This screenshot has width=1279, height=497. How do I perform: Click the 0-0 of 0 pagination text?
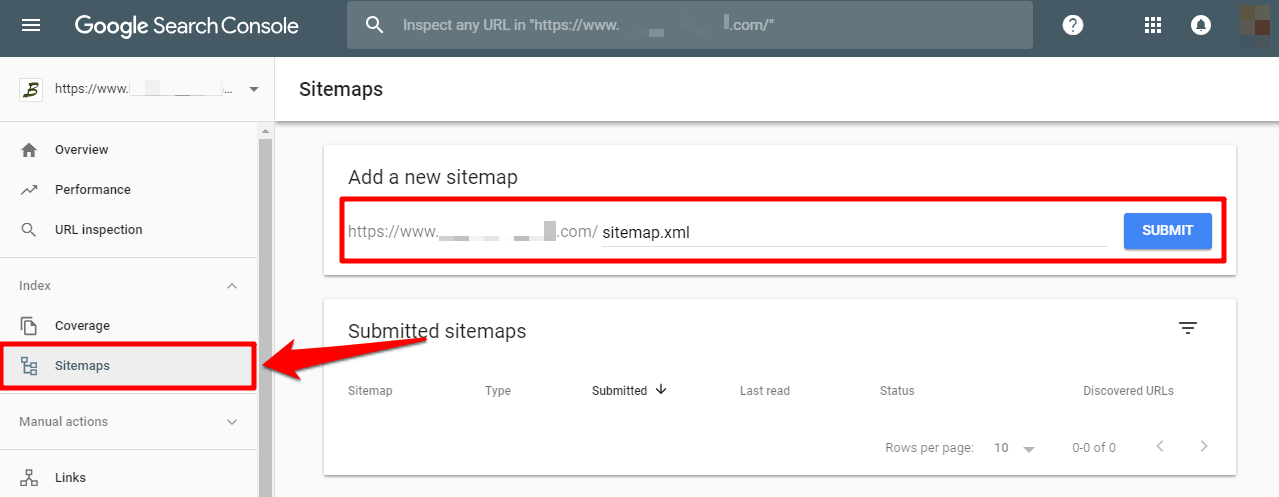(1094, 448)
